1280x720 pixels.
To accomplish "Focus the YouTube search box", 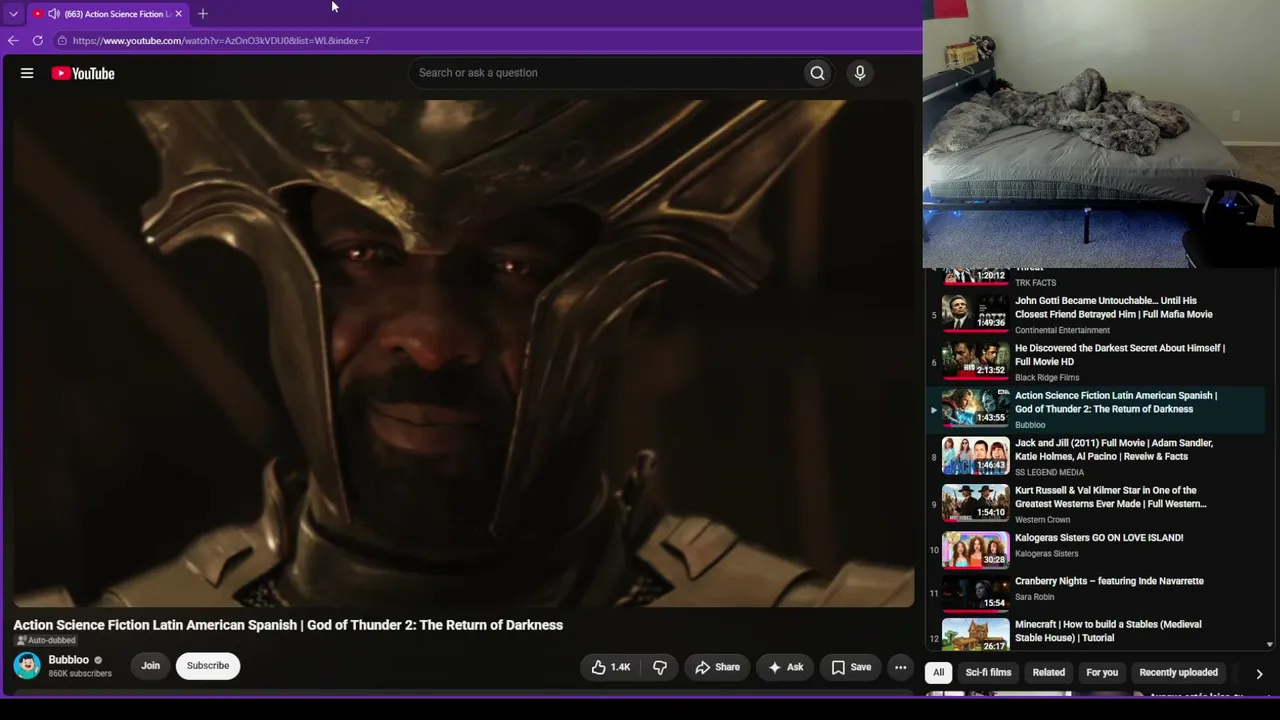I will click(607, 73).
